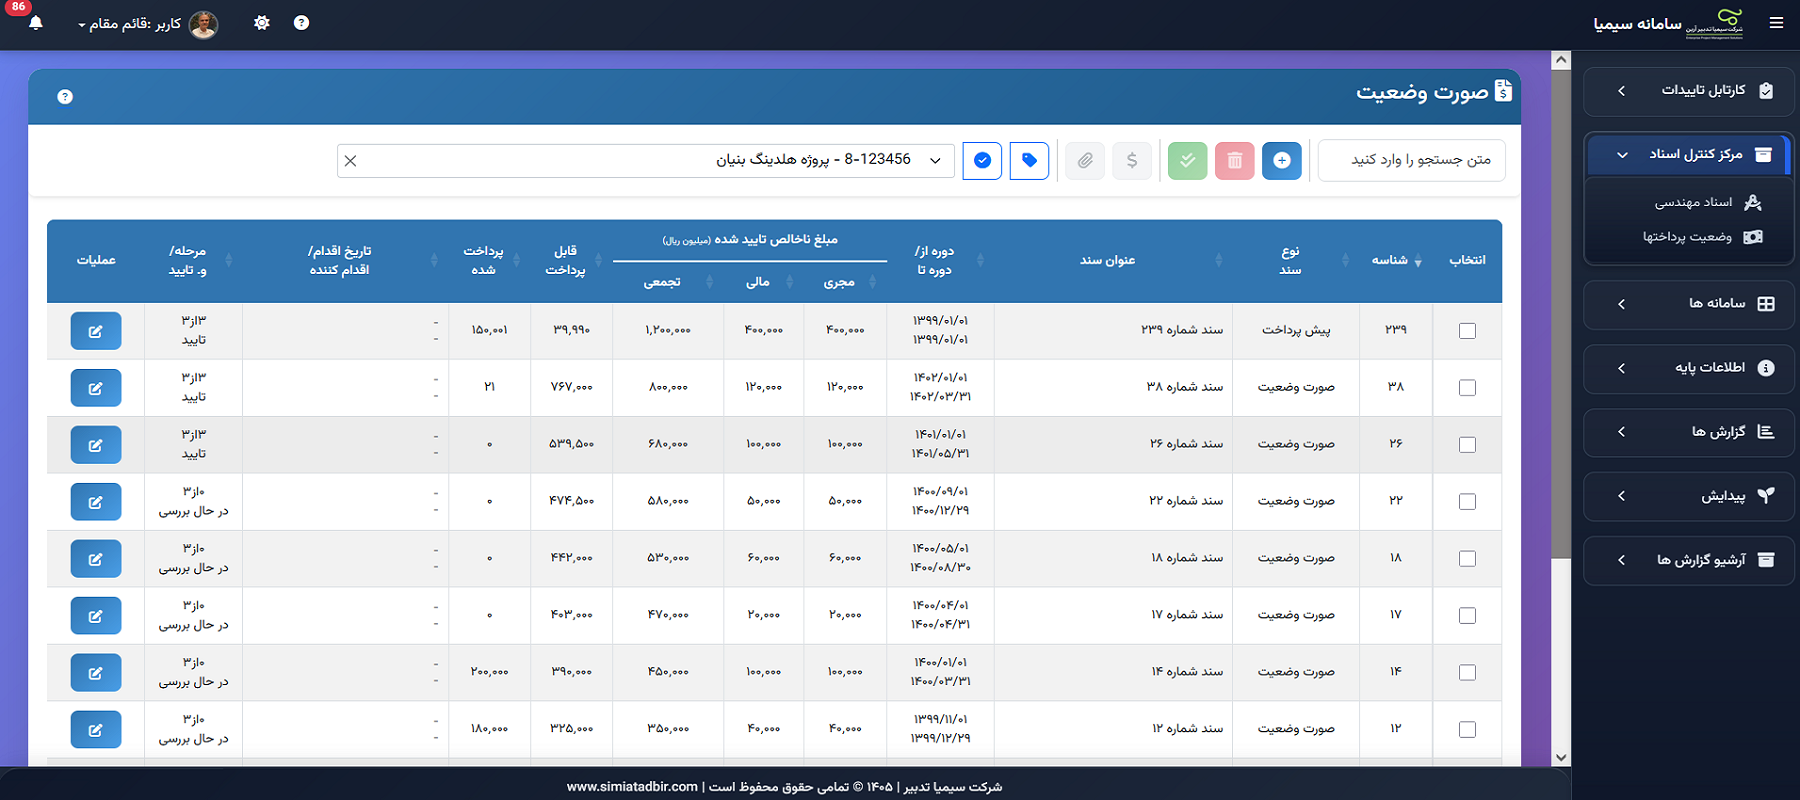Image resolution: width=1800 pixels, height=800 pixels.
Task: Open edit action for document 239
Action: click(96, 331)
